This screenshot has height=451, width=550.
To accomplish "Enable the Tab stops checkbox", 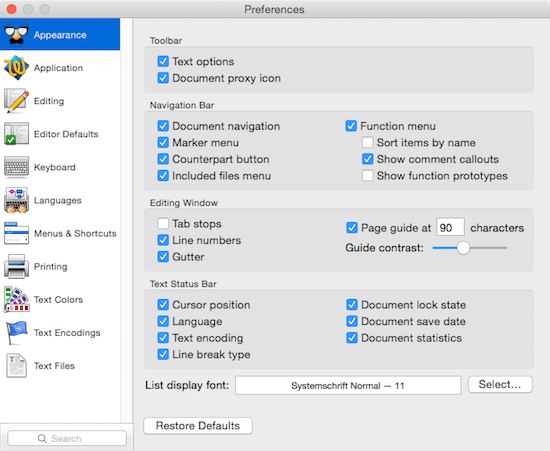I will [x=163, y=224].
